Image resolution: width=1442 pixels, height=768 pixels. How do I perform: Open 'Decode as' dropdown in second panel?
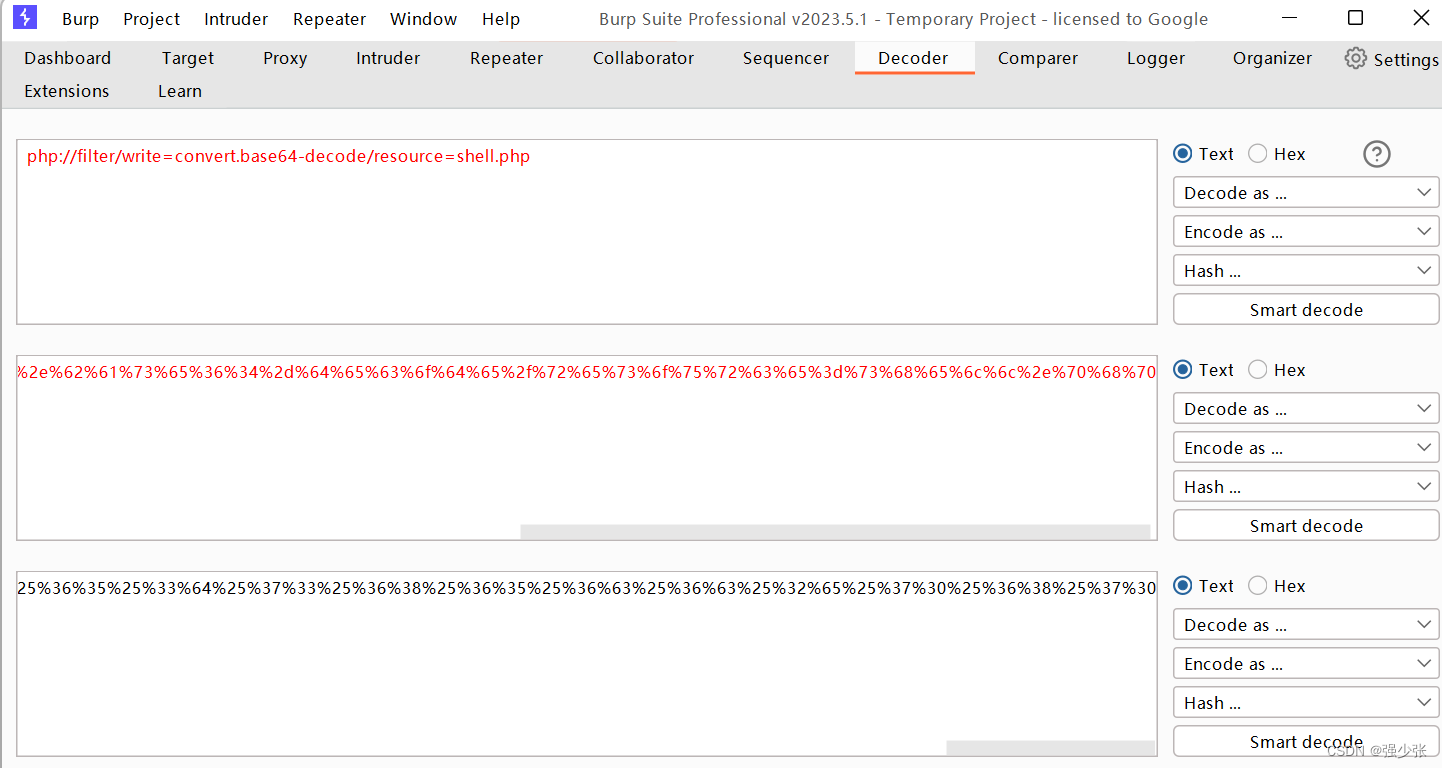[1306, 409]
